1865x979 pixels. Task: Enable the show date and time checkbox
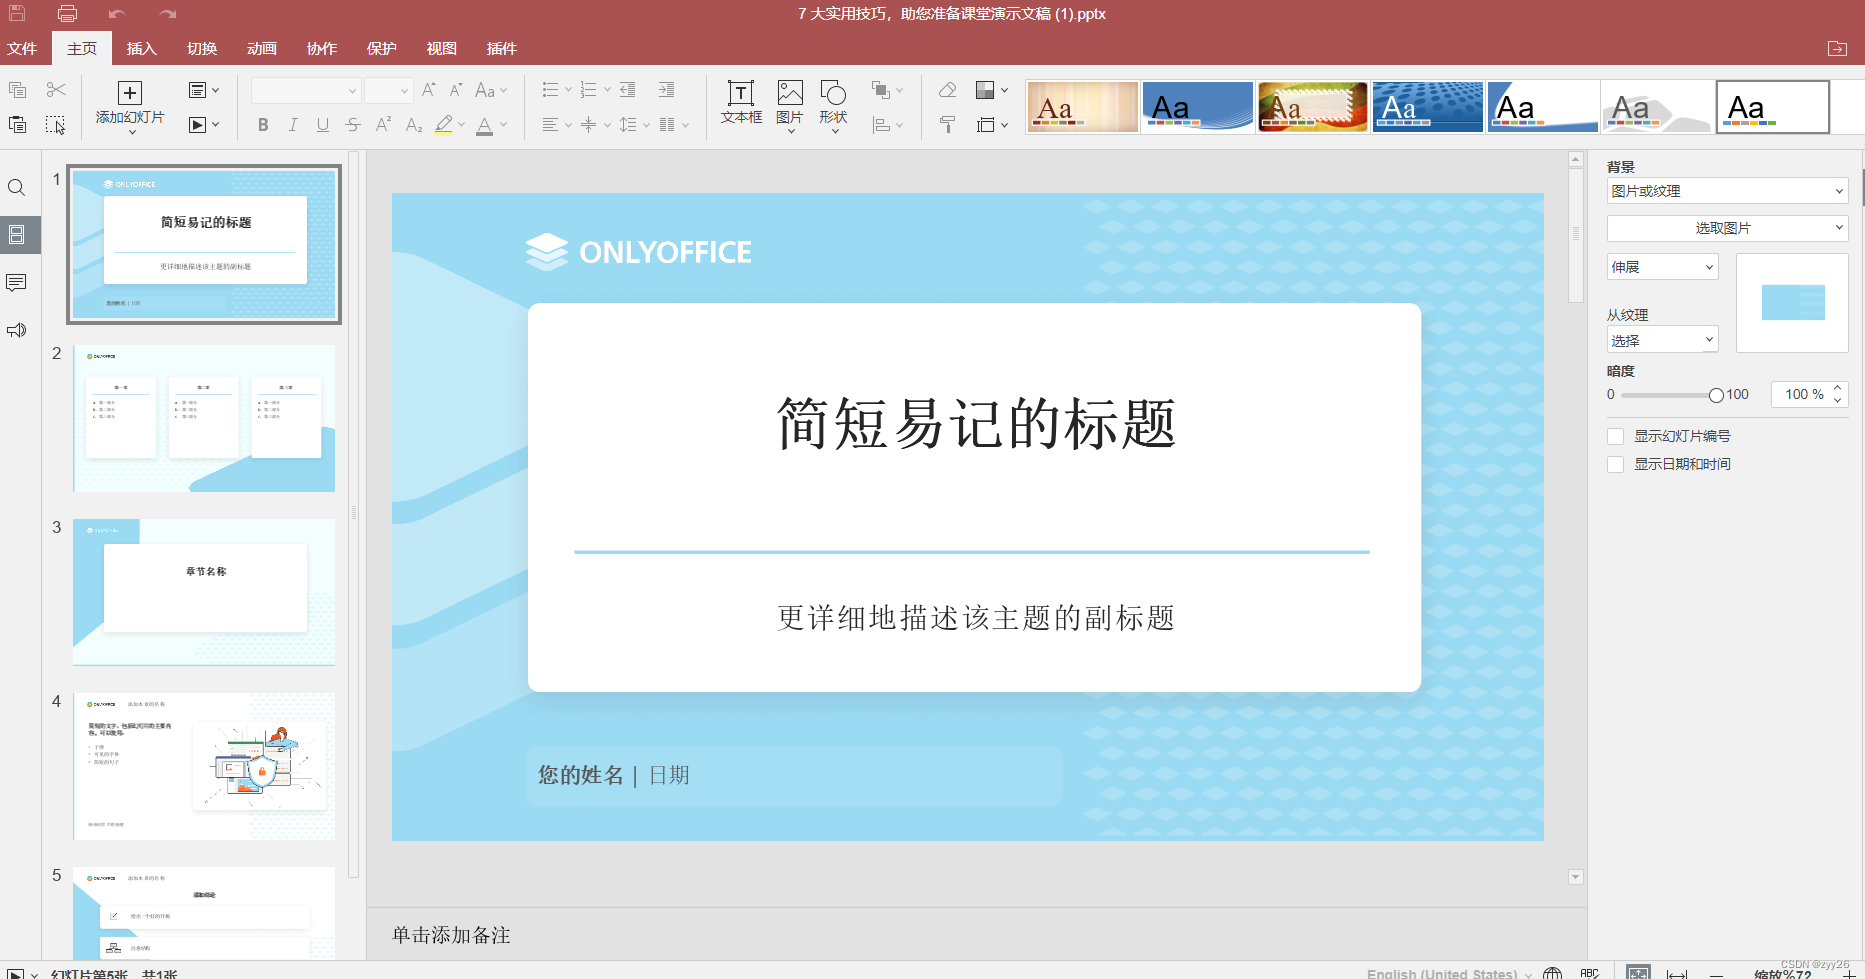(x=1615, y=464)
